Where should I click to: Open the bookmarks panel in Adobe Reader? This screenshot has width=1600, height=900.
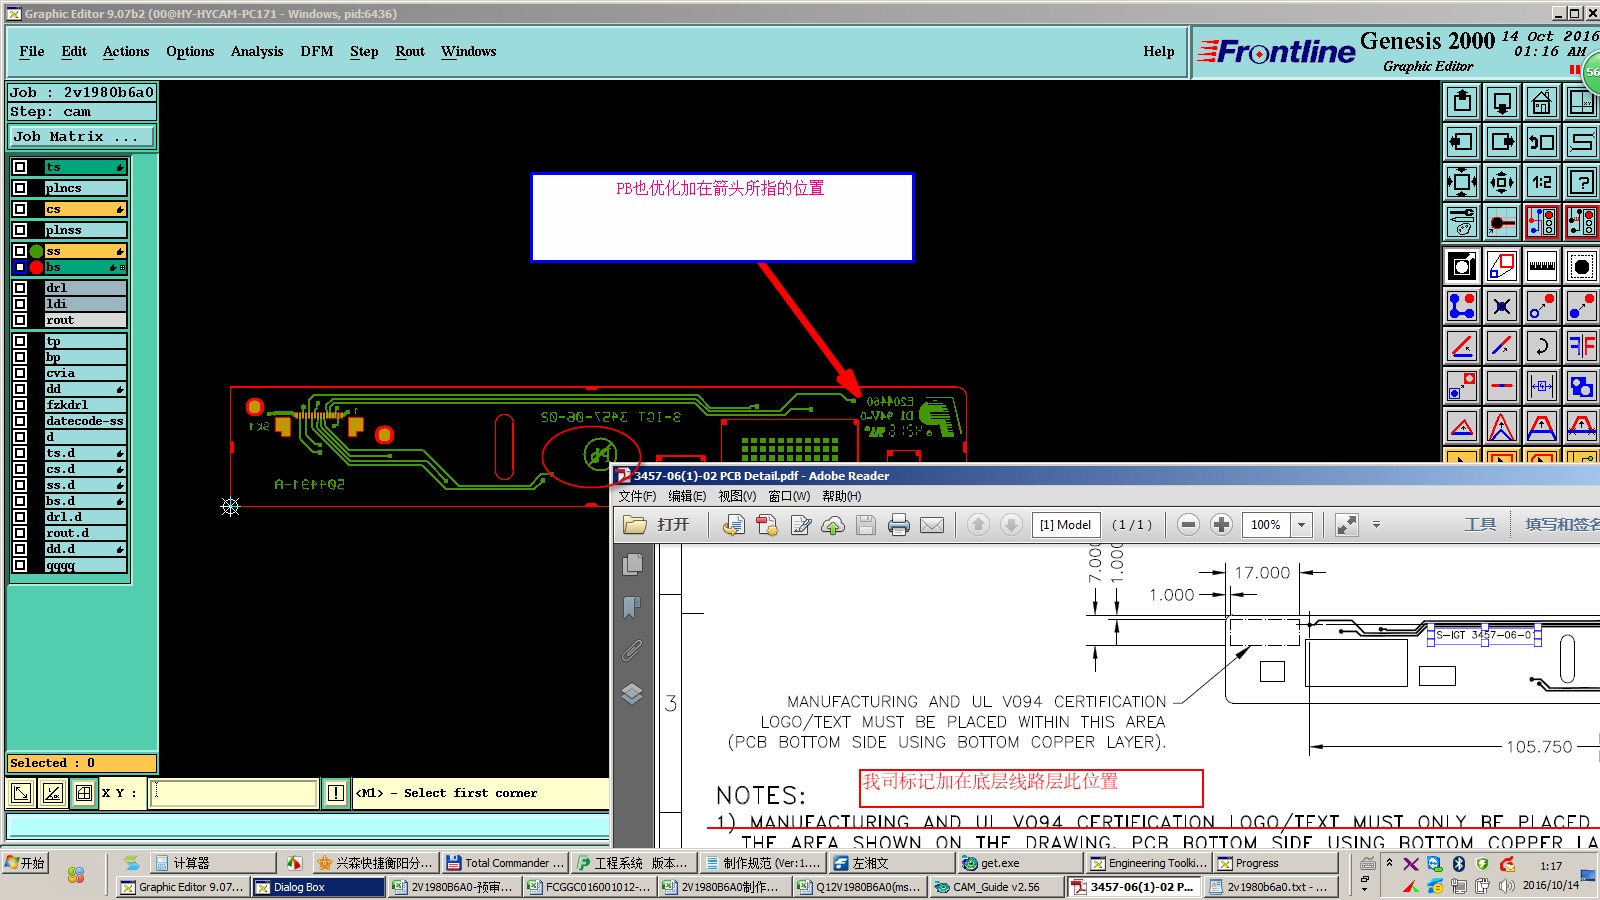[632, 607]
